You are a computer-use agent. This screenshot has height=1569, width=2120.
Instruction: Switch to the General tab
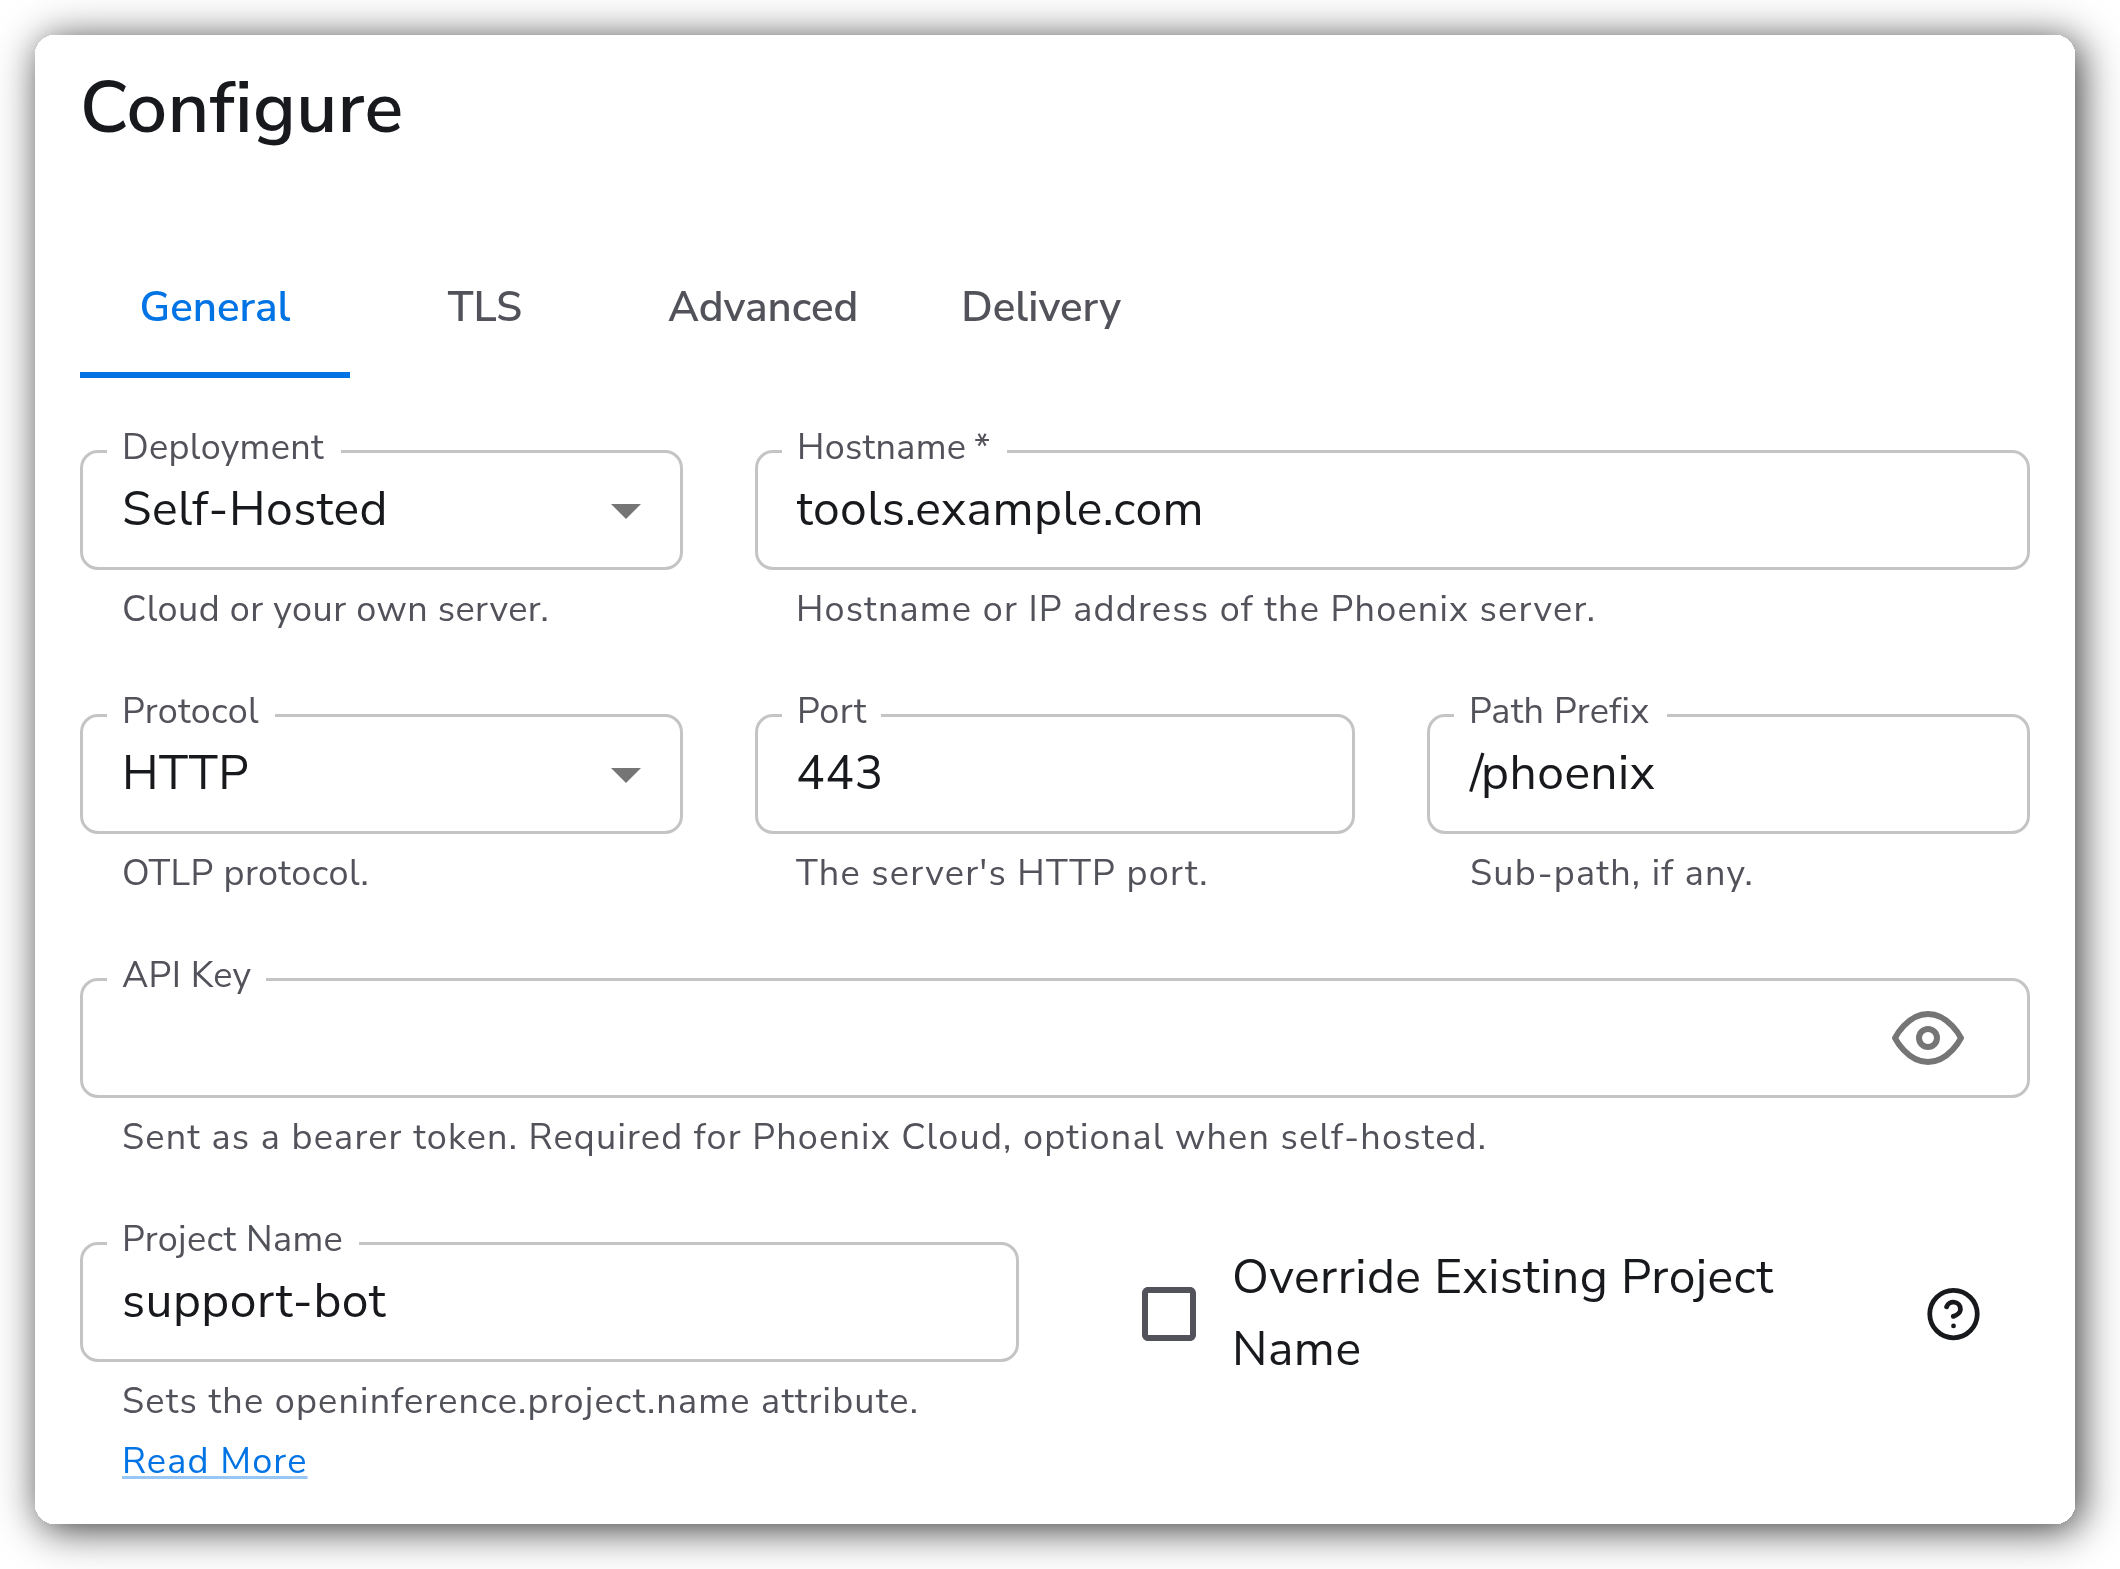coord(215,307)
